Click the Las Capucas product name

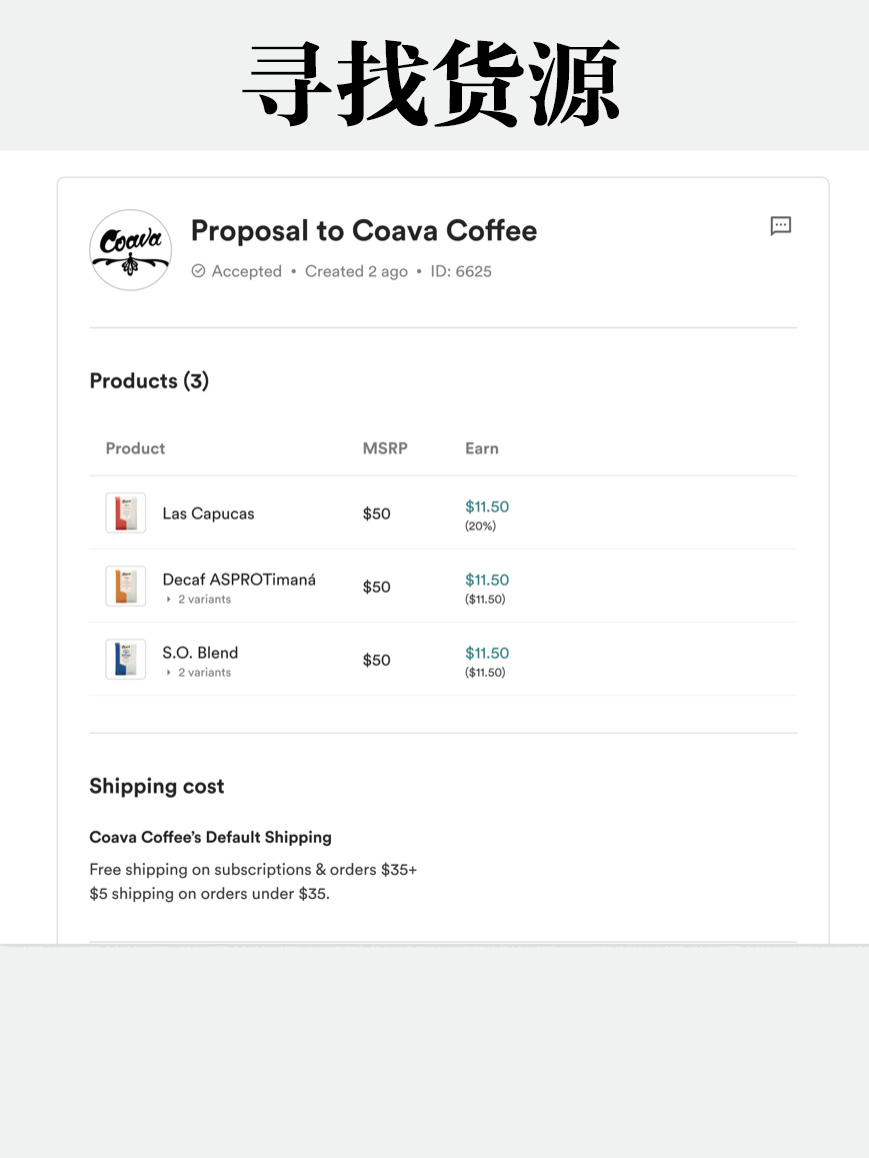coord(208,513)
